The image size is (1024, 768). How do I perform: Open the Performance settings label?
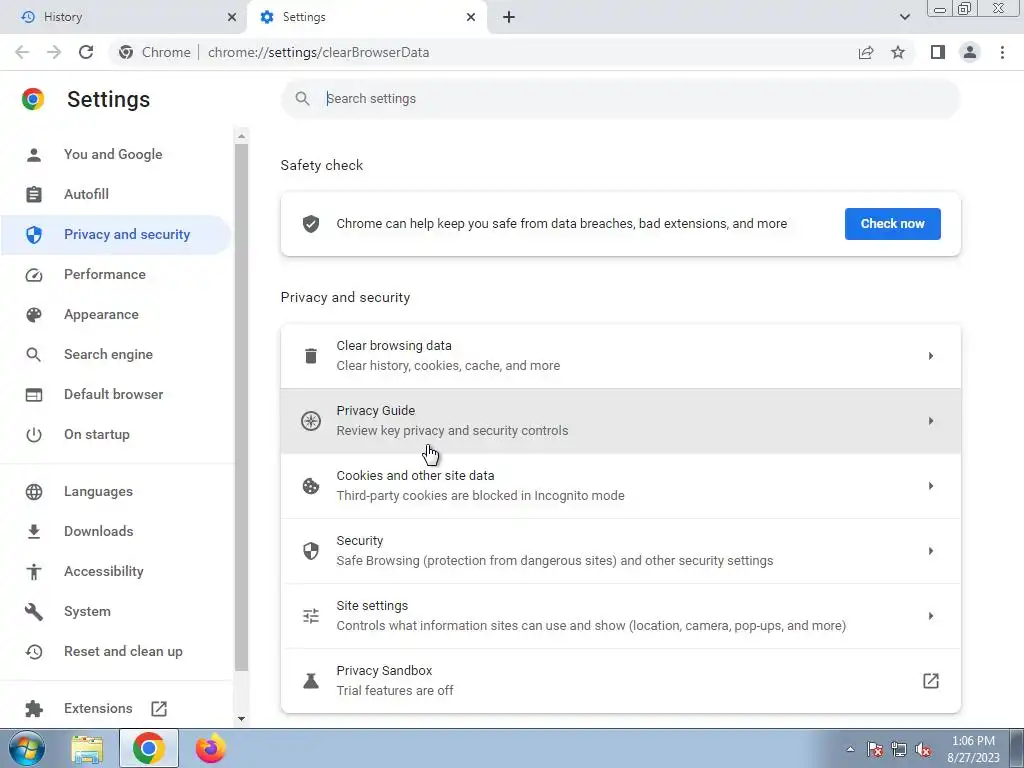[x=104, y=274]
